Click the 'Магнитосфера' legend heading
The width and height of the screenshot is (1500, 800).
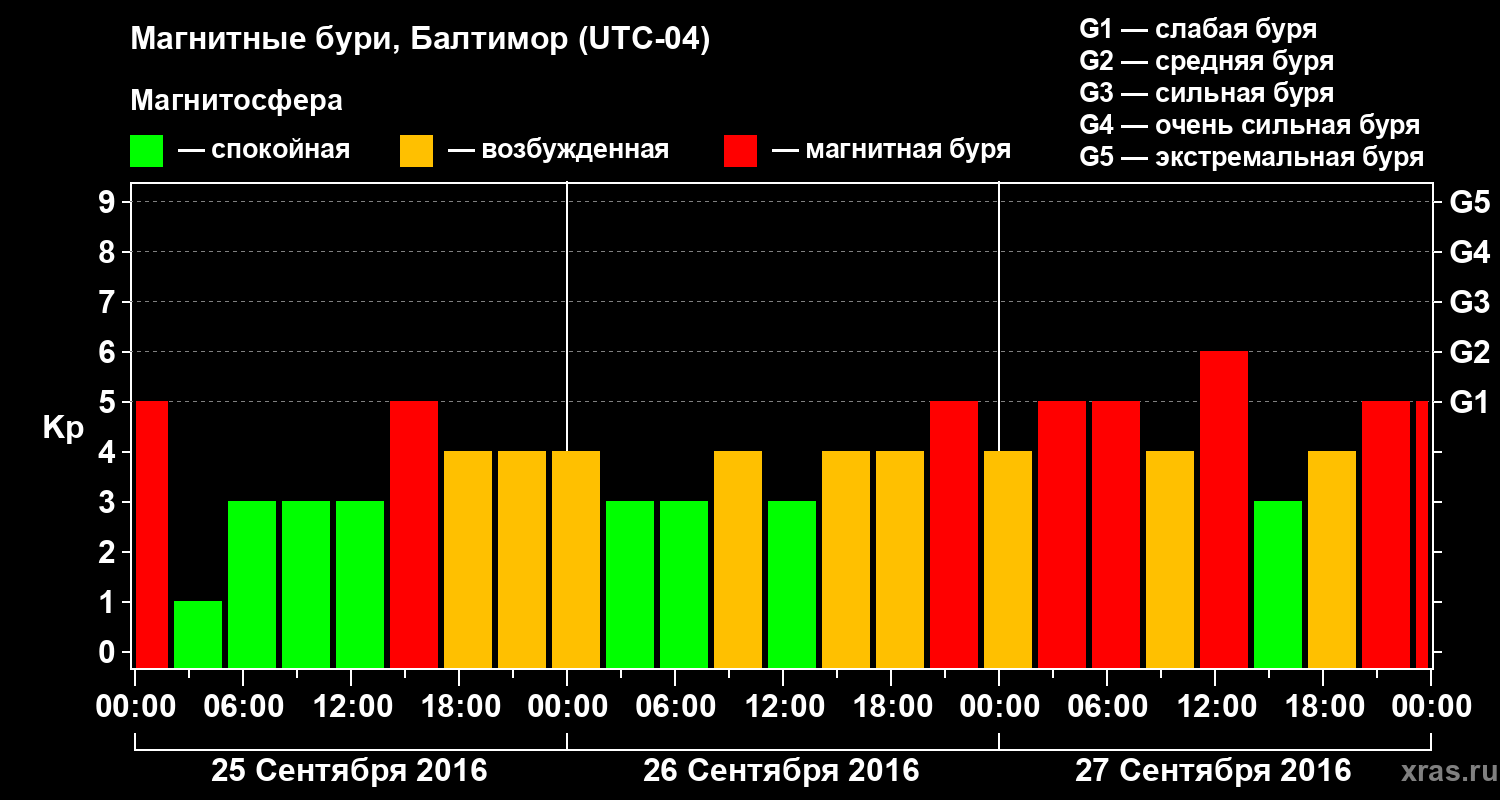[236, 101]
